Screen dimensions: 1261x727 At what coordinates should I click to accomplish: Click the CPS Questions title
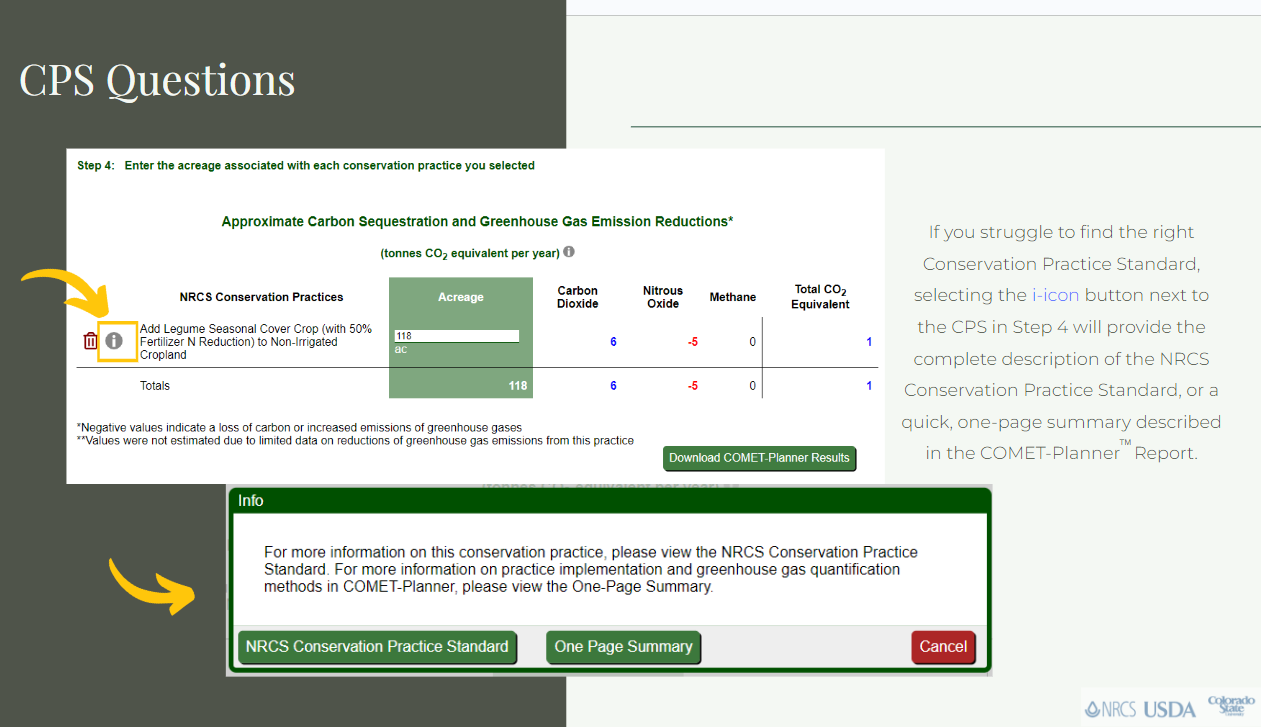(x=157, y=80)
